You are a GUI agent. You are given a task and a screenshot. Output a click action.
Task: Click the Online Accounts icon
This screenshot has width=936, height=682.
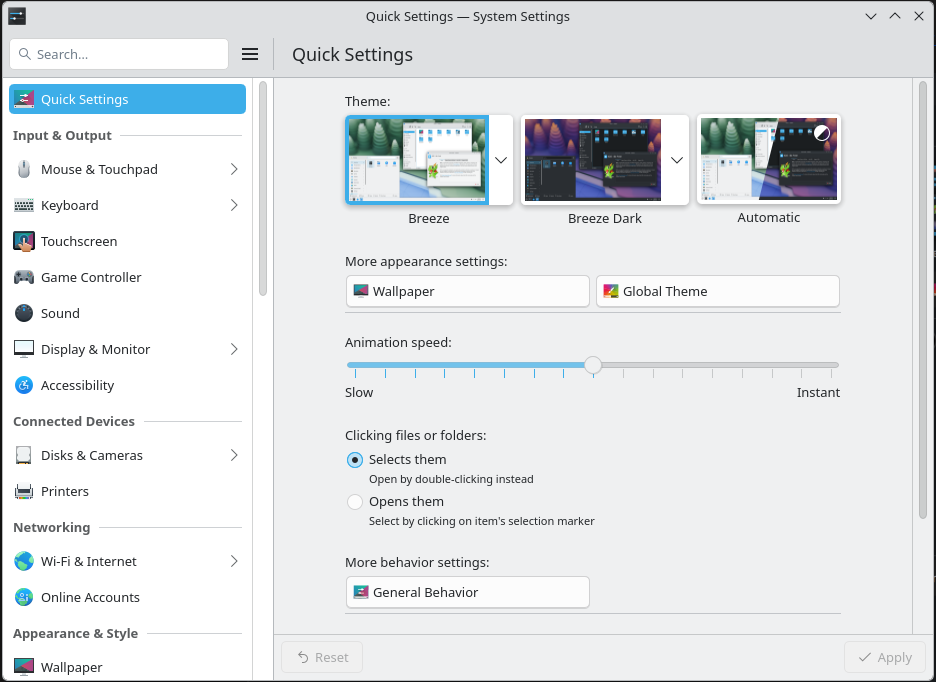point(24,597)
